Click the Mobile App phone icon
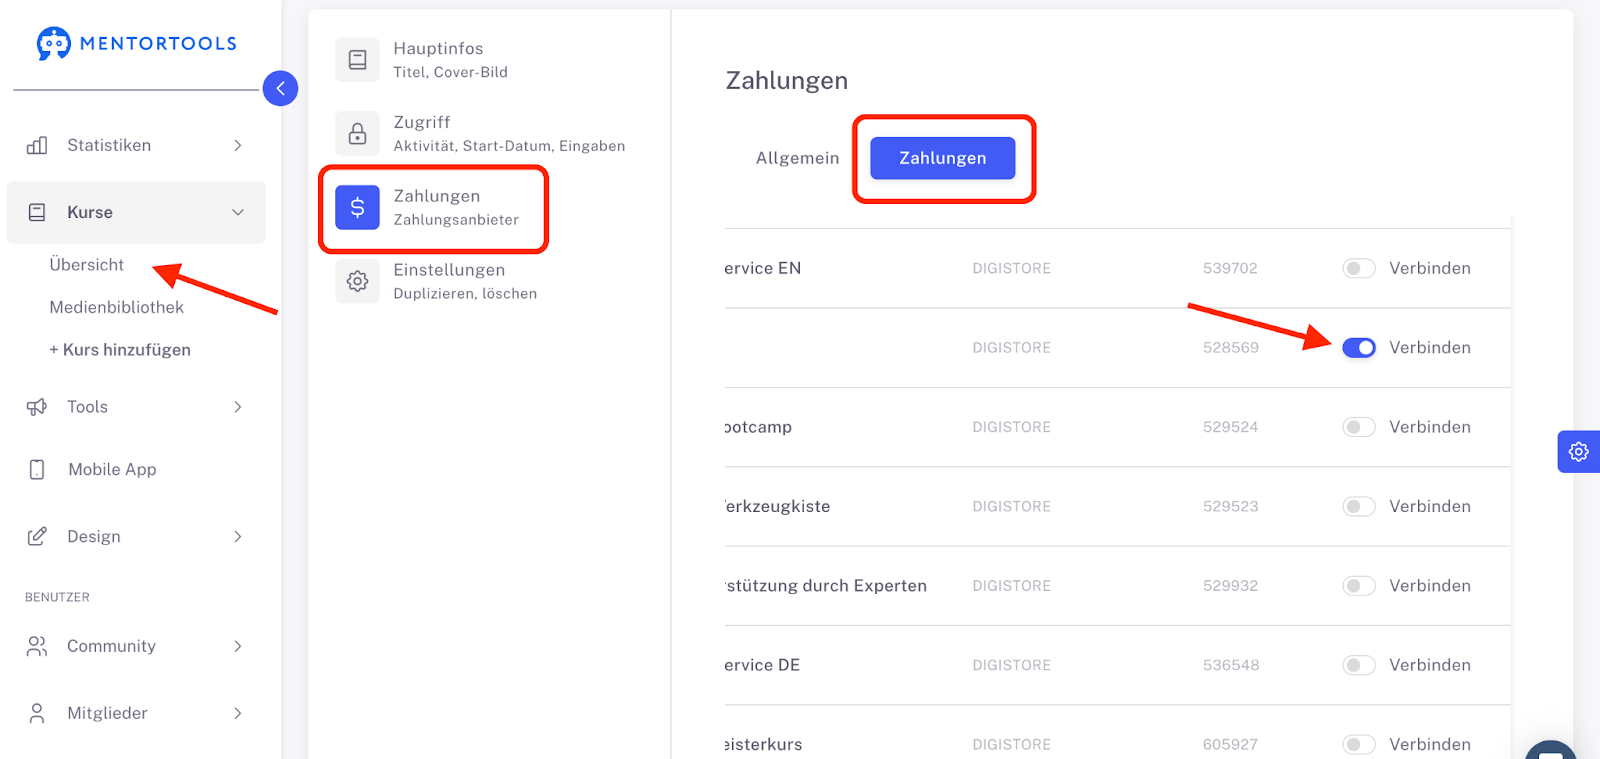 [x=37, y=470]
